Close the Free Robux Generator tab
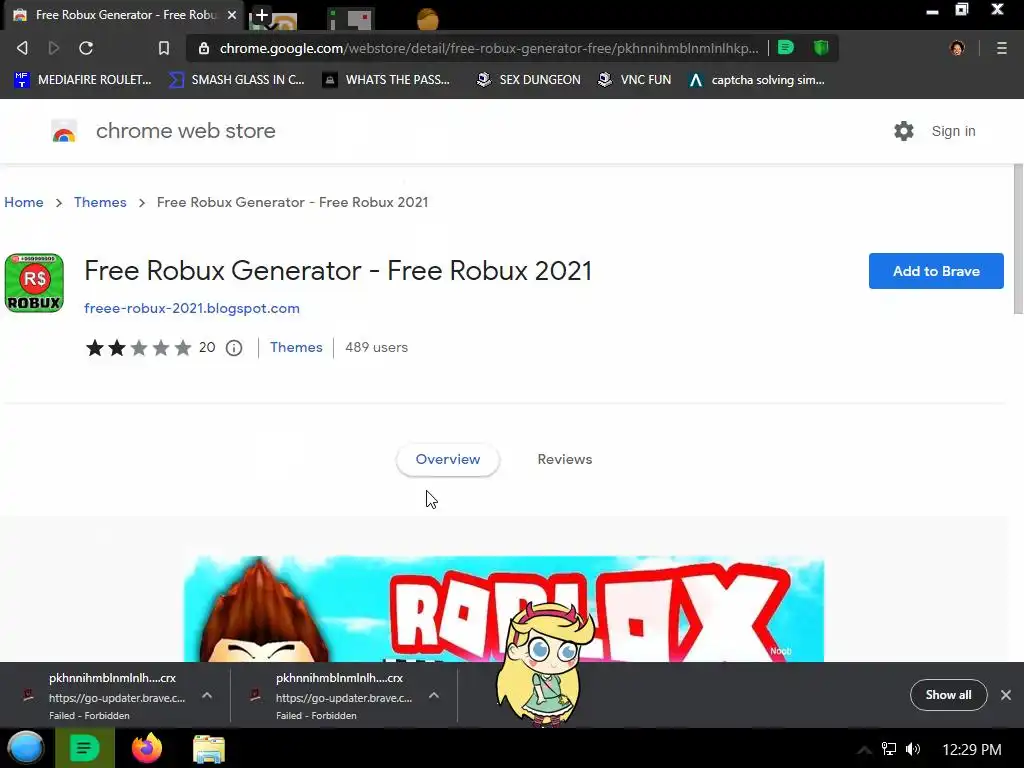Viewport: 1024px width, 768px height. pyautogui.click(x=232, y=14)
